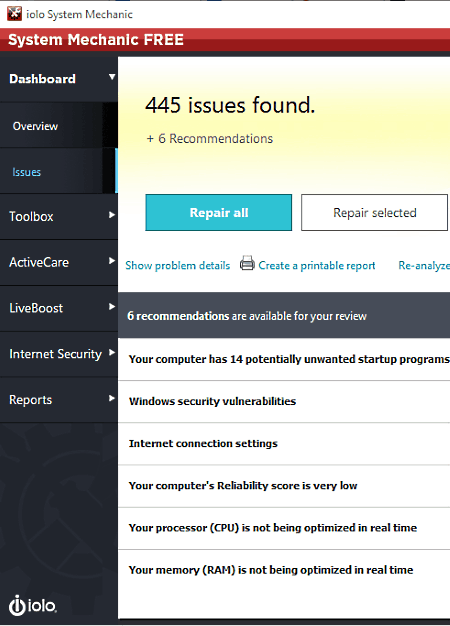The height and width of the screenshot is (626, 450).
Task: Select 'Windows security vulnerabilities' row
Action: (284, 401)
